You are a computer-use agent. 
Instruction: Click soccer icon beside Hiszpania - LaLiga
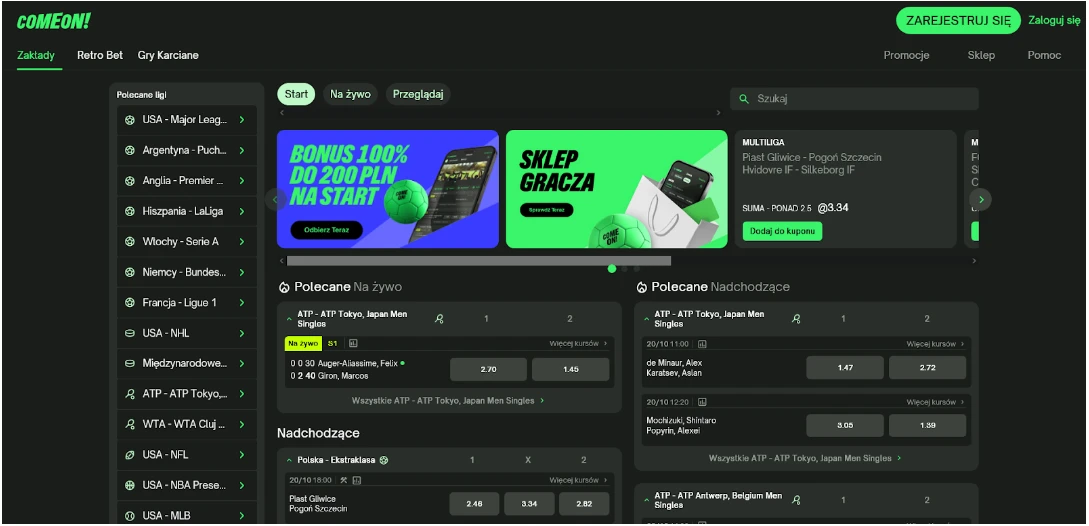click(129, 211)
